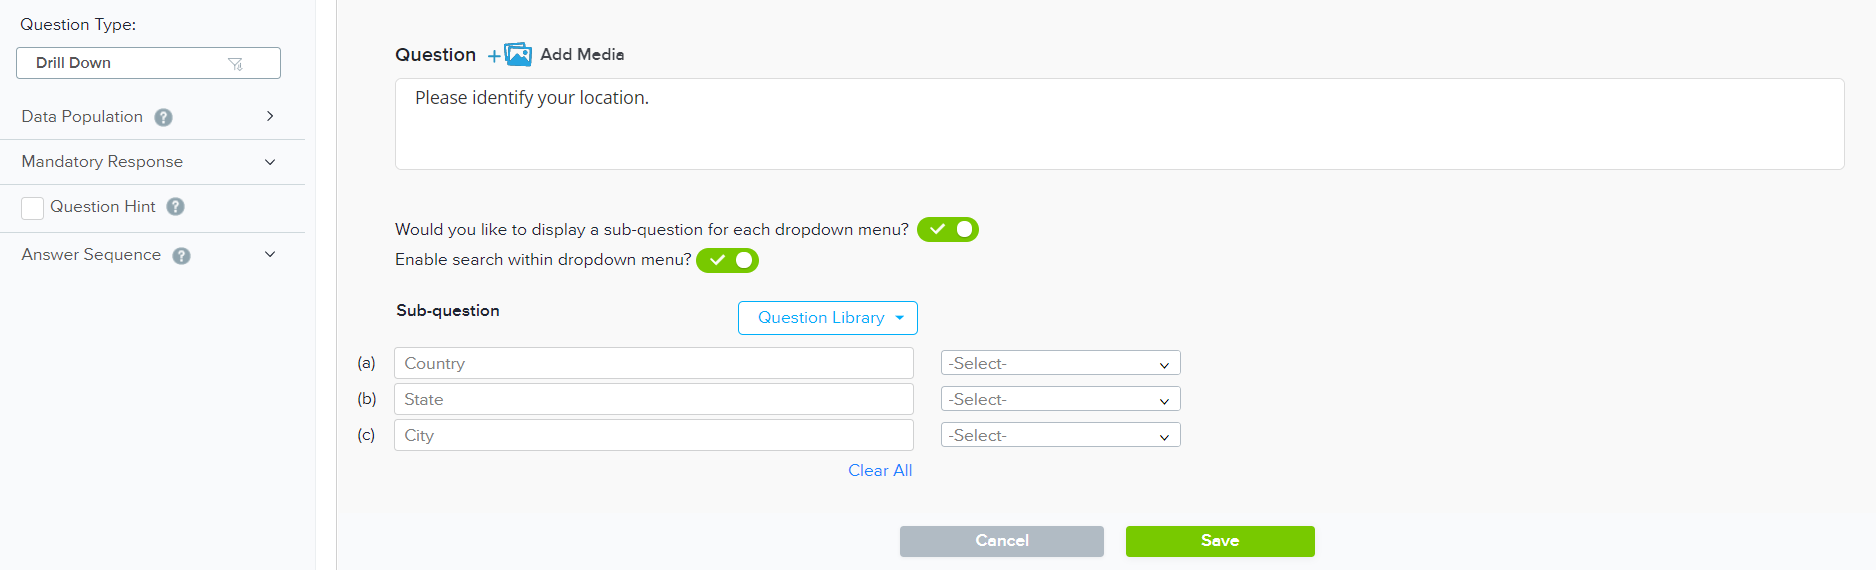This screenshot has width=1876, height=570.
Task: Click the Cancel button
Action: pyautogui.click(x=1001, y=541)
